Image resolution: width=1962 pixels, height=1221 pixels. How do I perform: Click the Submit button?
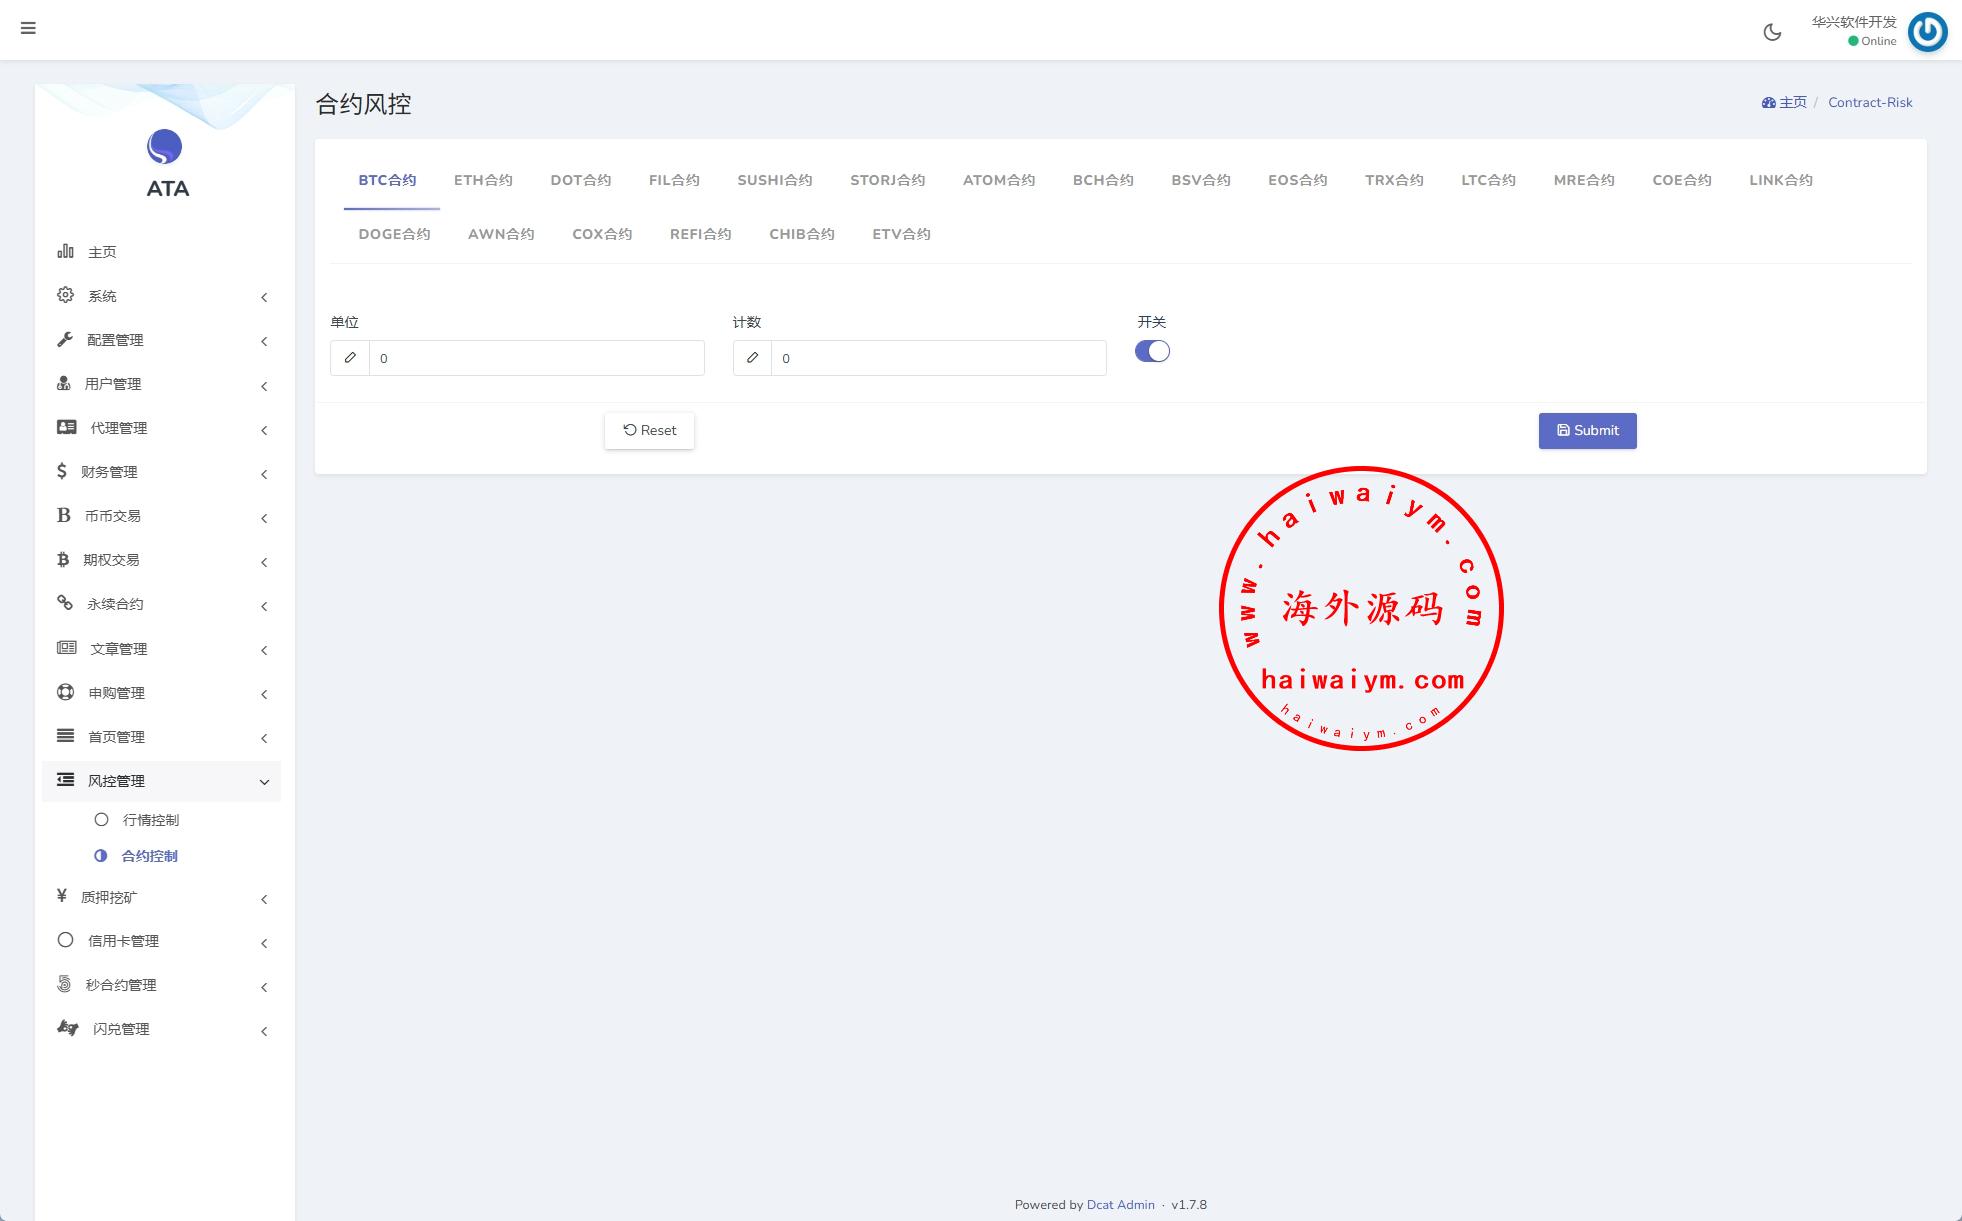point(1587,431)
